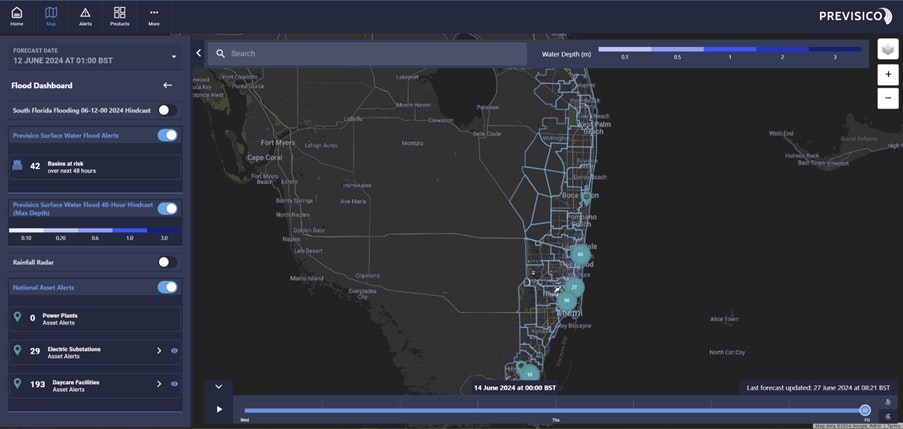This screenshot has height=429, width=903.
Task: Click the timeline track near Thu
Action: [x=556, y=411]
